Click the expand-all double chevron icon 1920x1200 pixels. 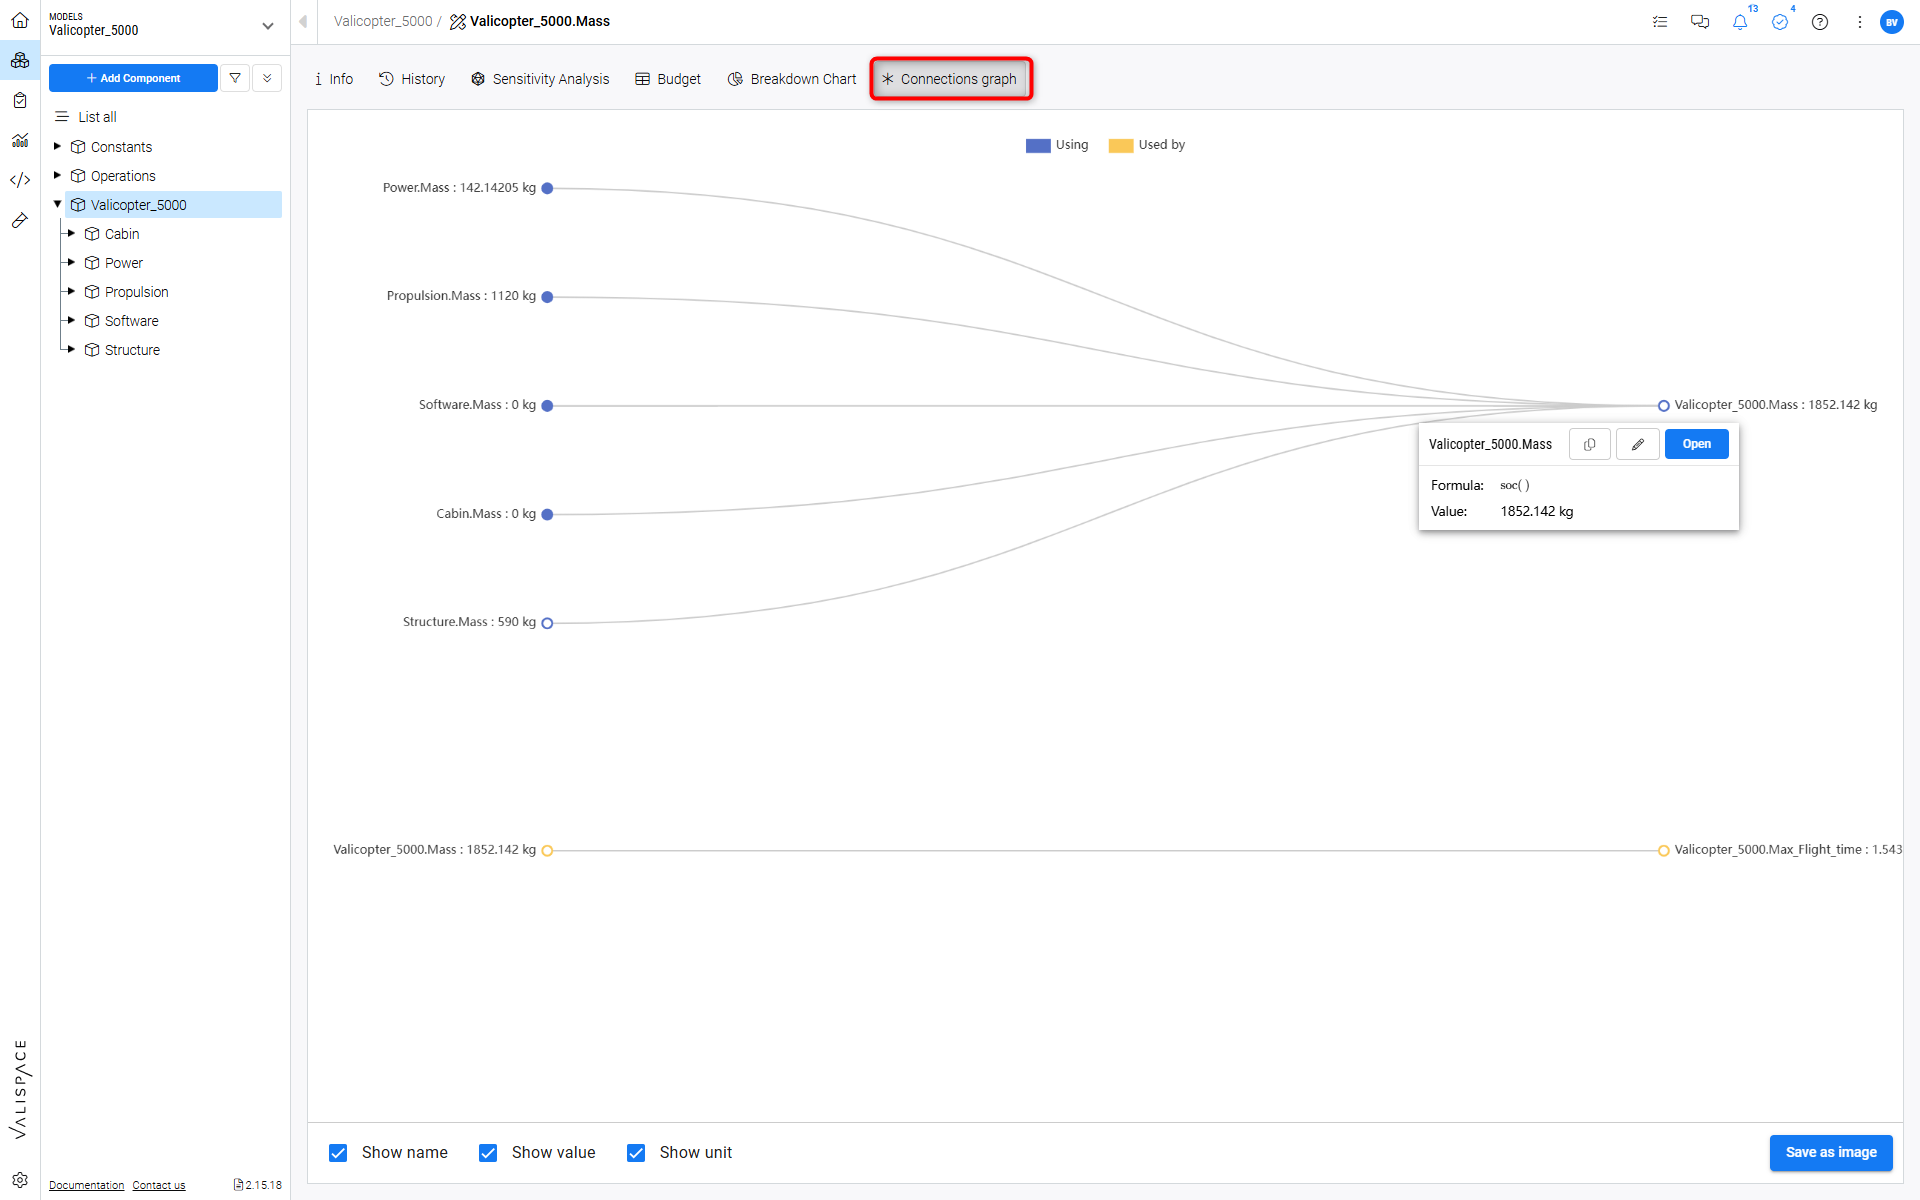click(x=267, y=78)
